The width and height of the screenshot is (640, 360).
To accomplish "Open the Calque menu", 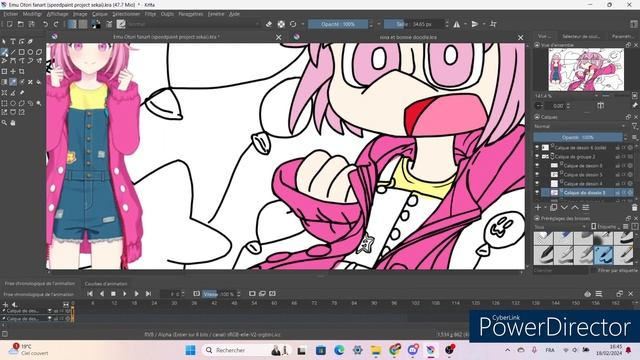I will [x=100, y=14].
